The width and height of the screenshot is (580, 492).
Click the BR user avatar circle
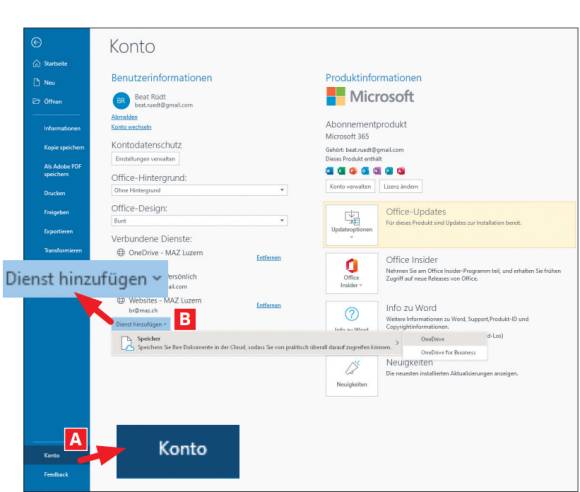click(121, 101)
